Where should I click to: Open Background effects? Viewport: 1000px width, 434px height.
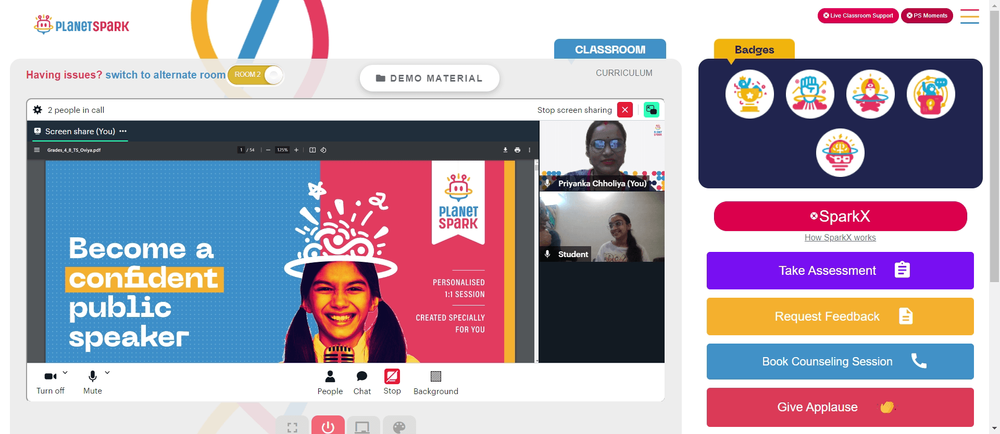click(x=436, y=383)
